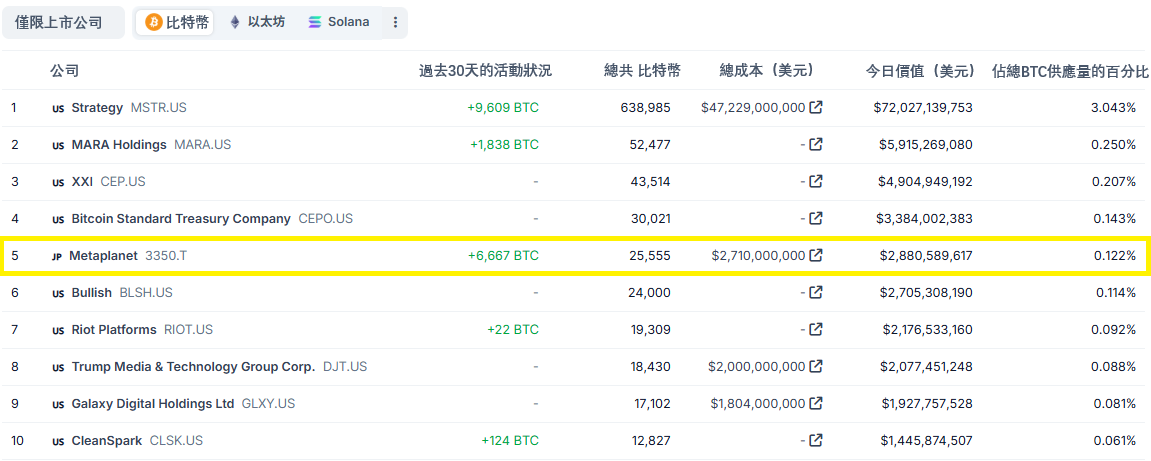Open Bitcoin Standard Treasury Company link
1151x461 pixels.
181,219
